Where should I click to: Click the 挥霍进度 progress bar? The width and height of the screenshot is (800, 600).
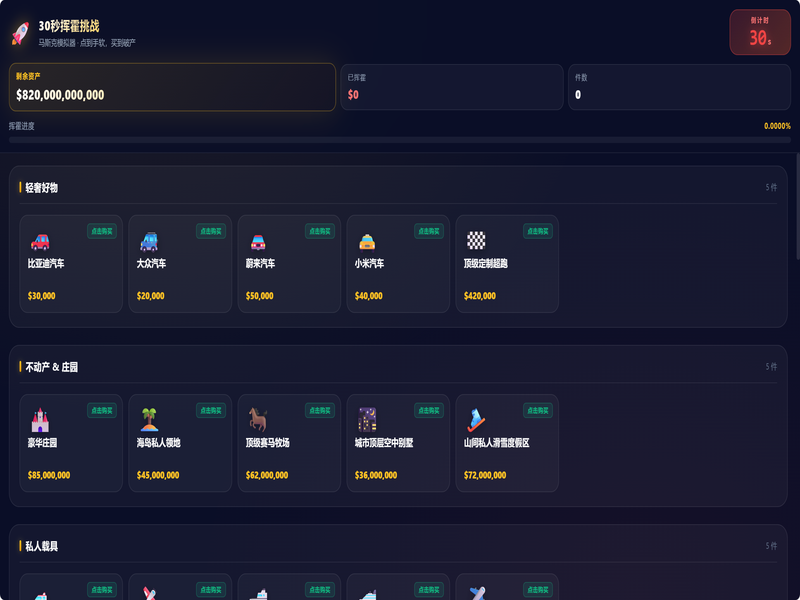click(x=399, y=140)
